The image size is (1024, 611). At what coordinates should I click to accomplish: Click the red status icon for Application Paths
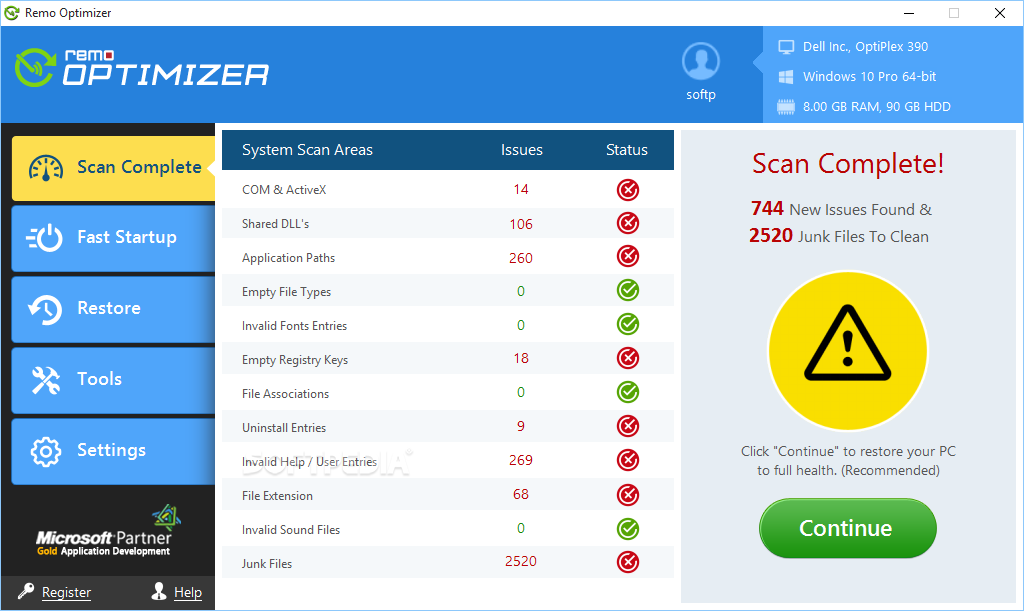(628, 257)
